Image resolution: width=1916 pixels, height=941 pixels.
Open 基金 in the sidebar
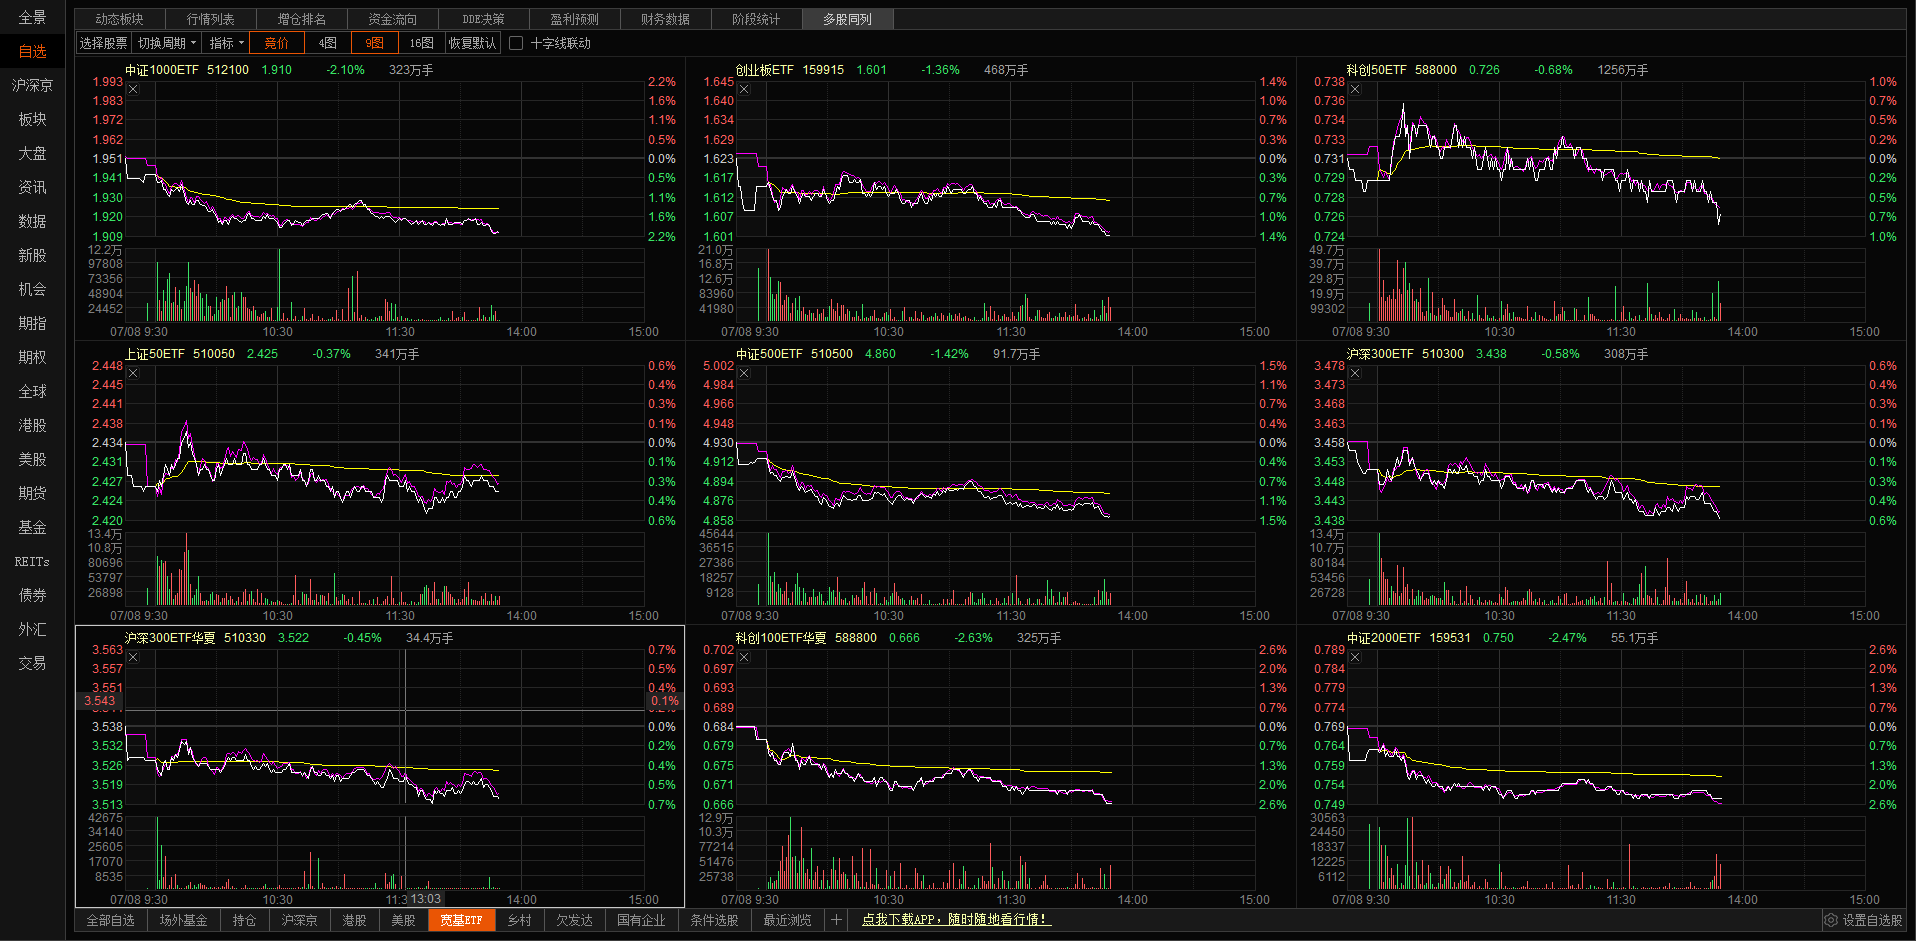tap(32, 527)
